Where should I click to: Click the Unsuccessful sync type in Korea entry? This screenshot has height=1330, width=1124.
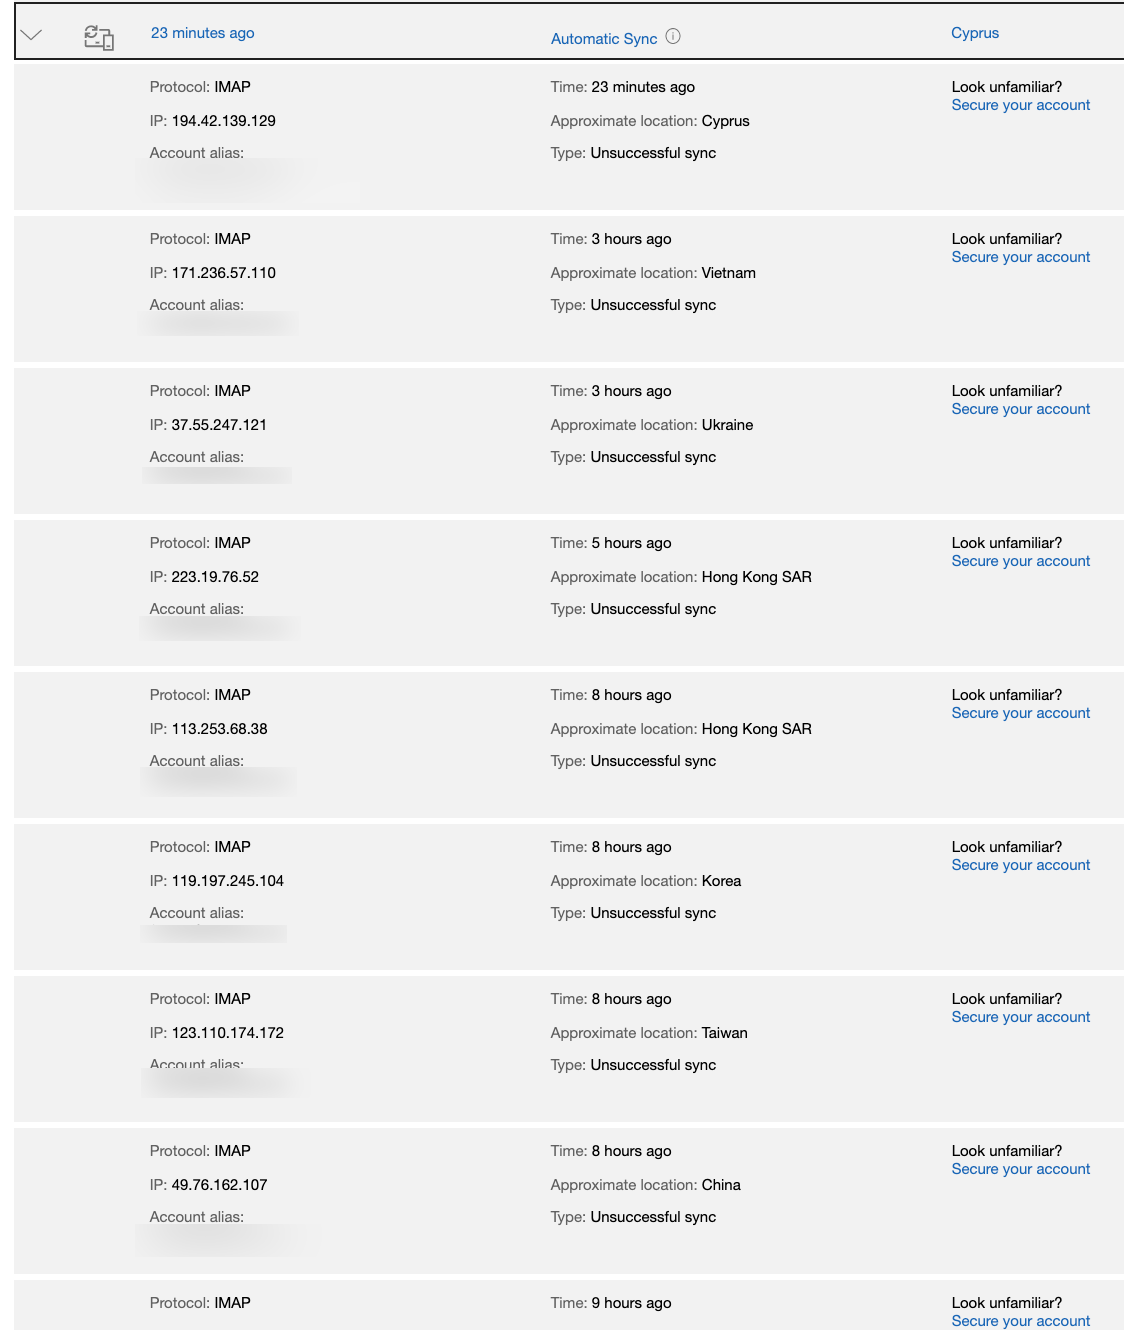pos(653,913)
